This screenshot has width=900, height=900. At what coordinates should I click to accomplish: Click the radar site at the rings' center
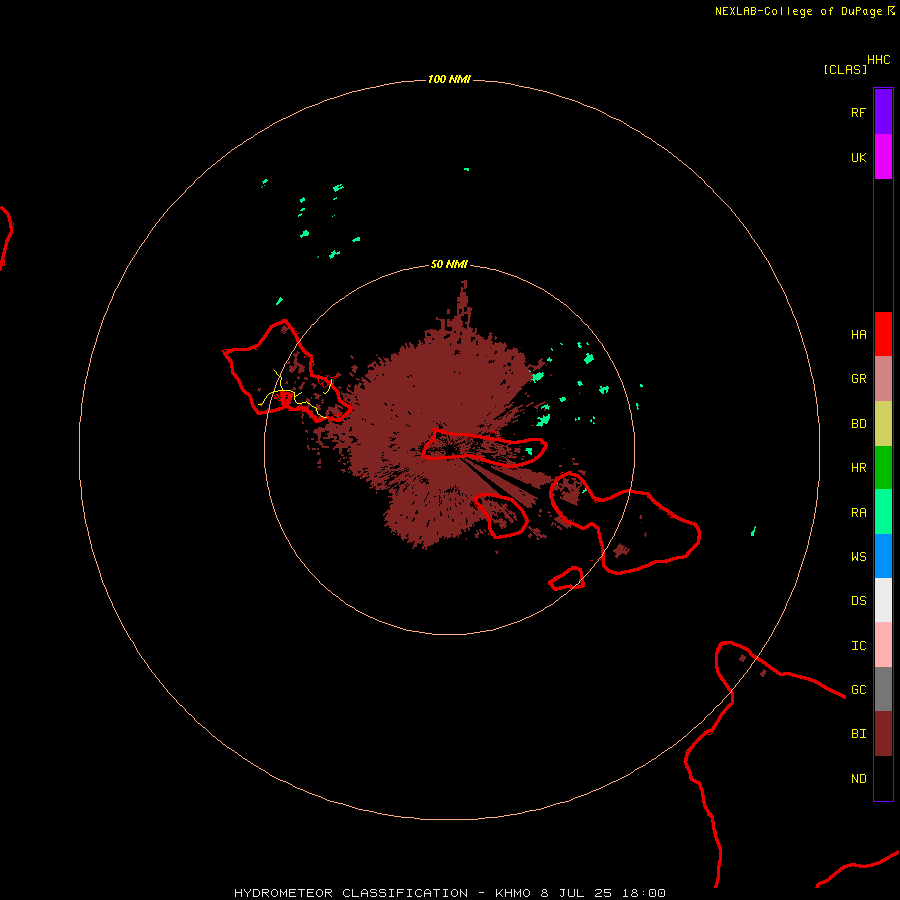449,449
